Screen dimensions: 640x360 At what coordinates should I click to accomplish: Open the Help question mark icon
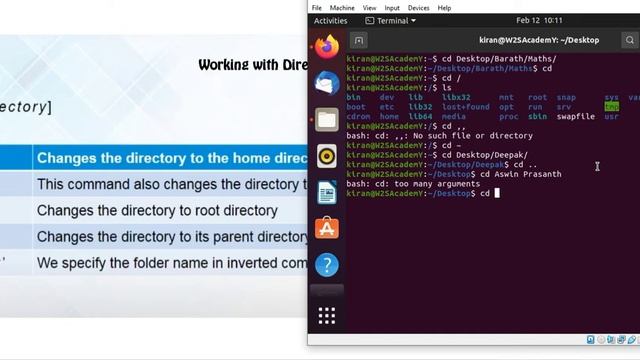[x=327, y=265]
